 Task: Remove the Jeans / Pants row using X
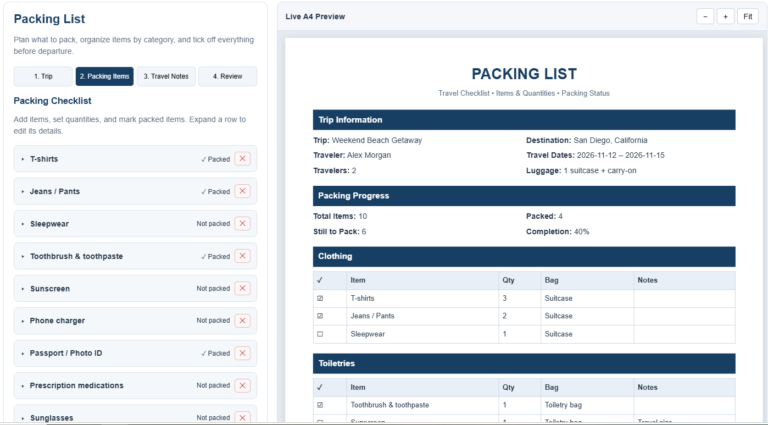coord(242,191)
